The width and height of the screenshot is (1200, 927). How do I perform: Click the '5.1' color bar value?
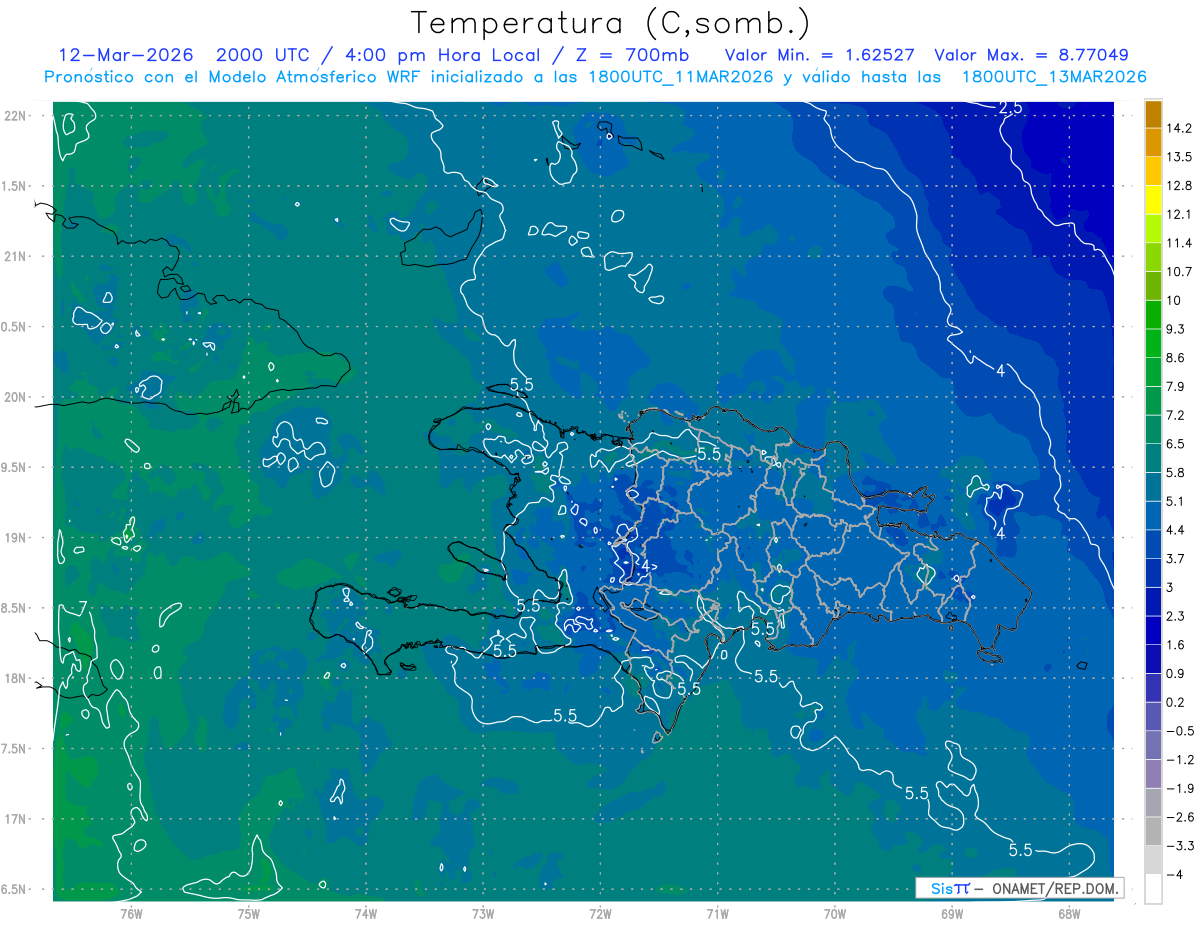point(1175,501)
